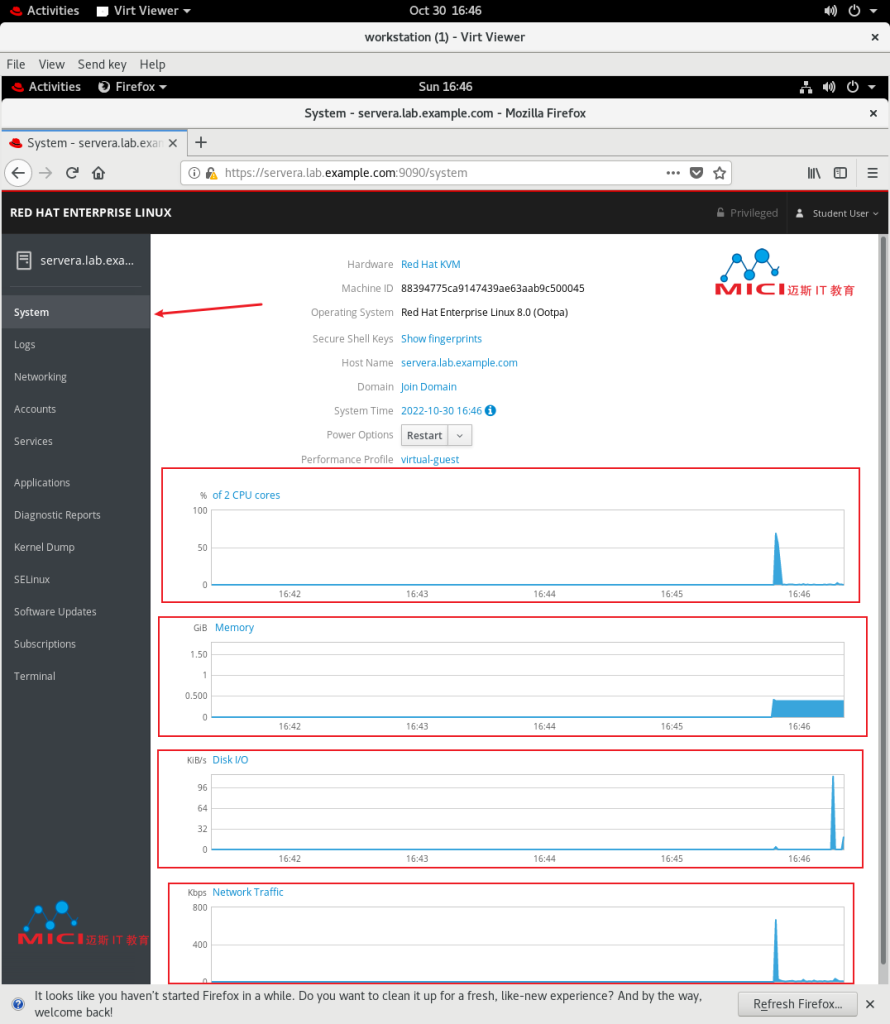The image size is (890, 1024).
Task: Dismiss the Refresh Firefox notification bar
Action: coord(870,1004)
